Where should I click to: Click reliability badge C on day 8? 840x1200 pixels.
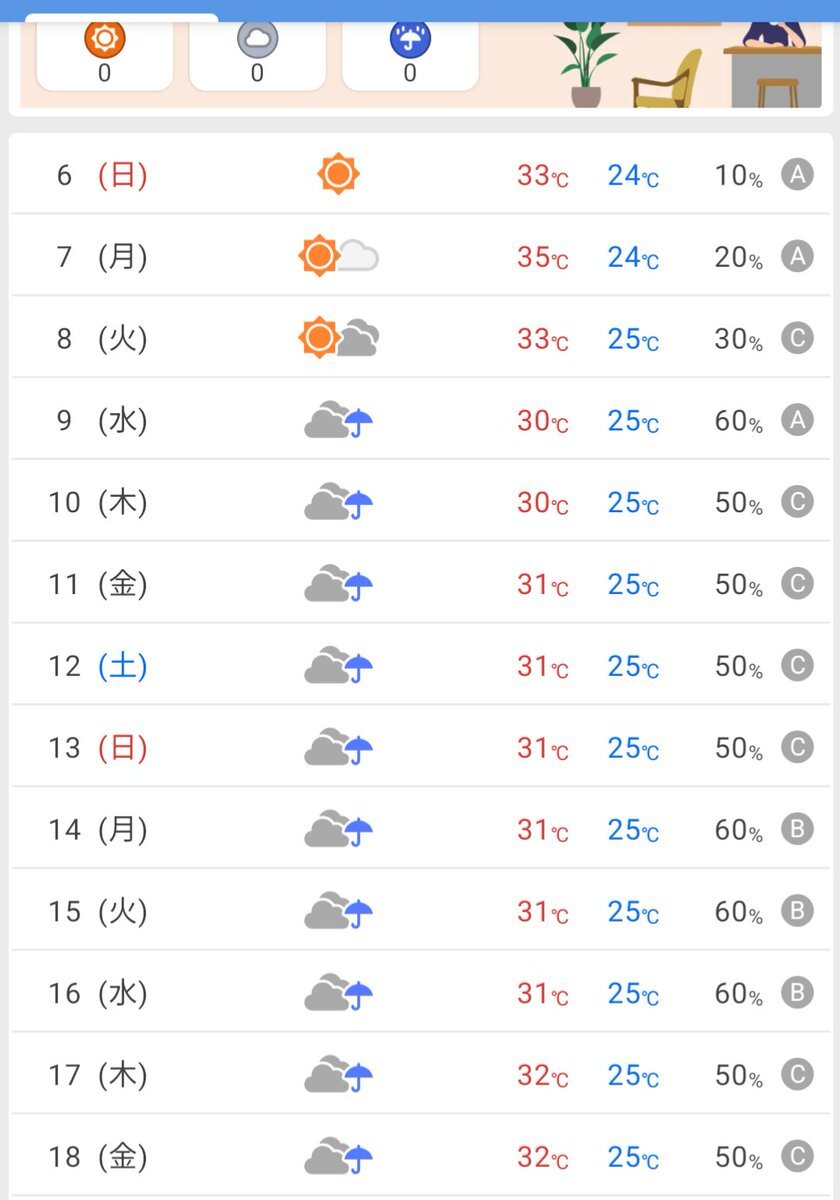pos(797,339)
